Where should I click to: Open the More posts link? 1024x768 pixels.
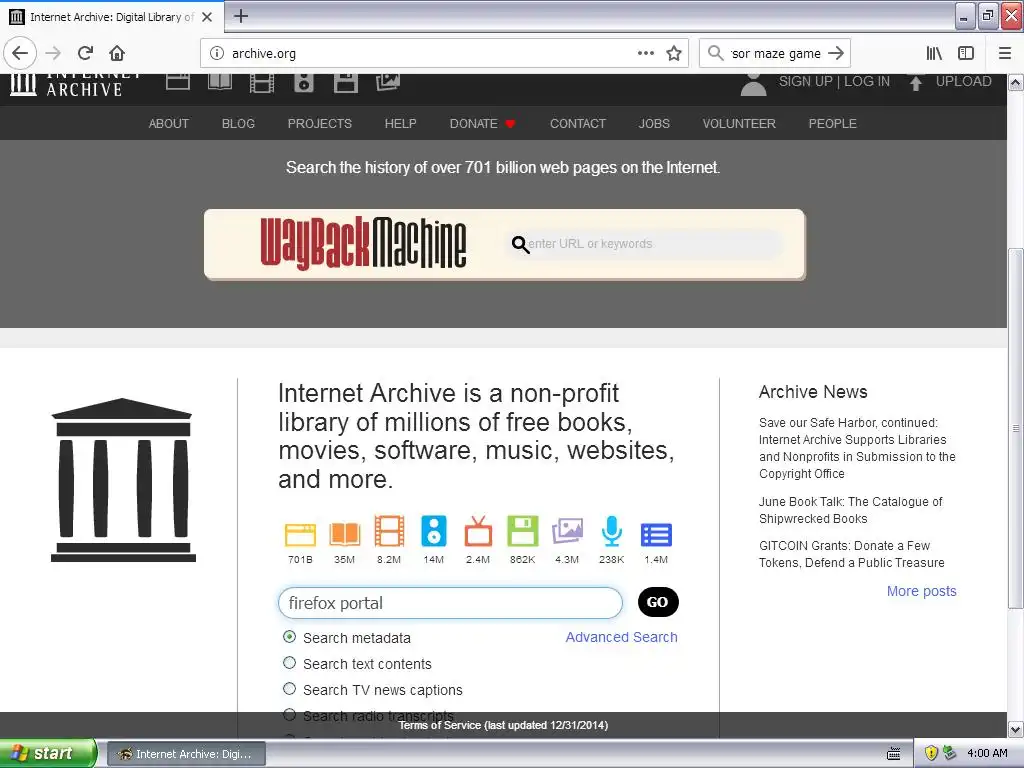[921, 591]
